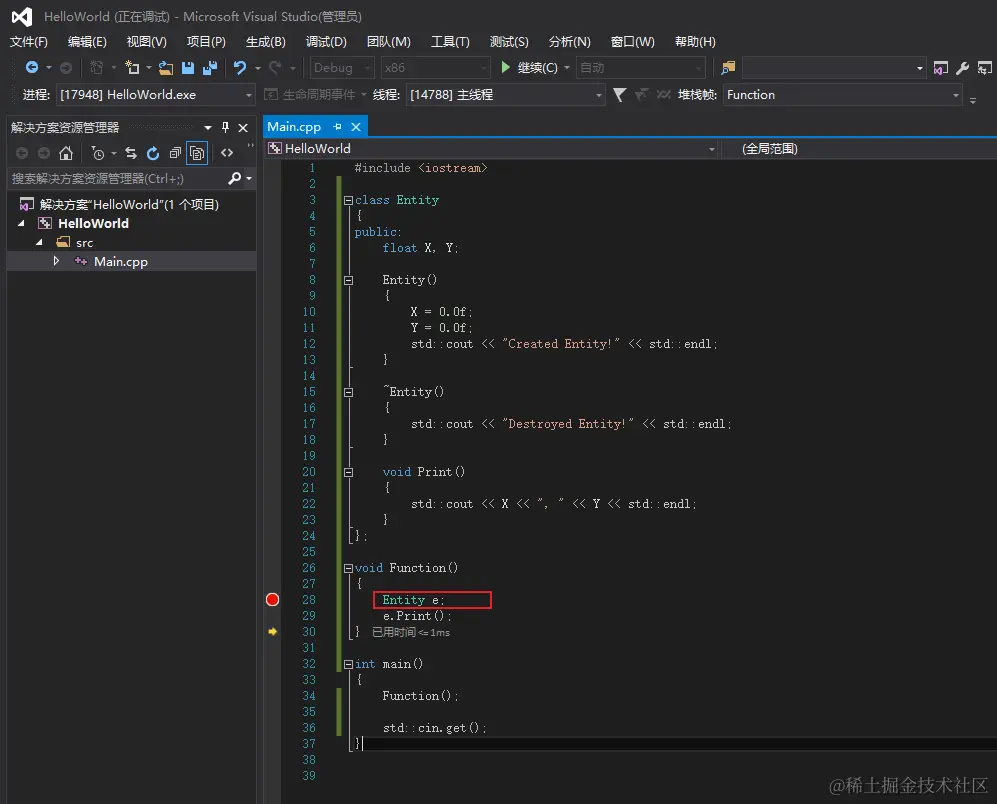
Task: Collapse the ~Entity() destructor block
Action: [348, 392]
